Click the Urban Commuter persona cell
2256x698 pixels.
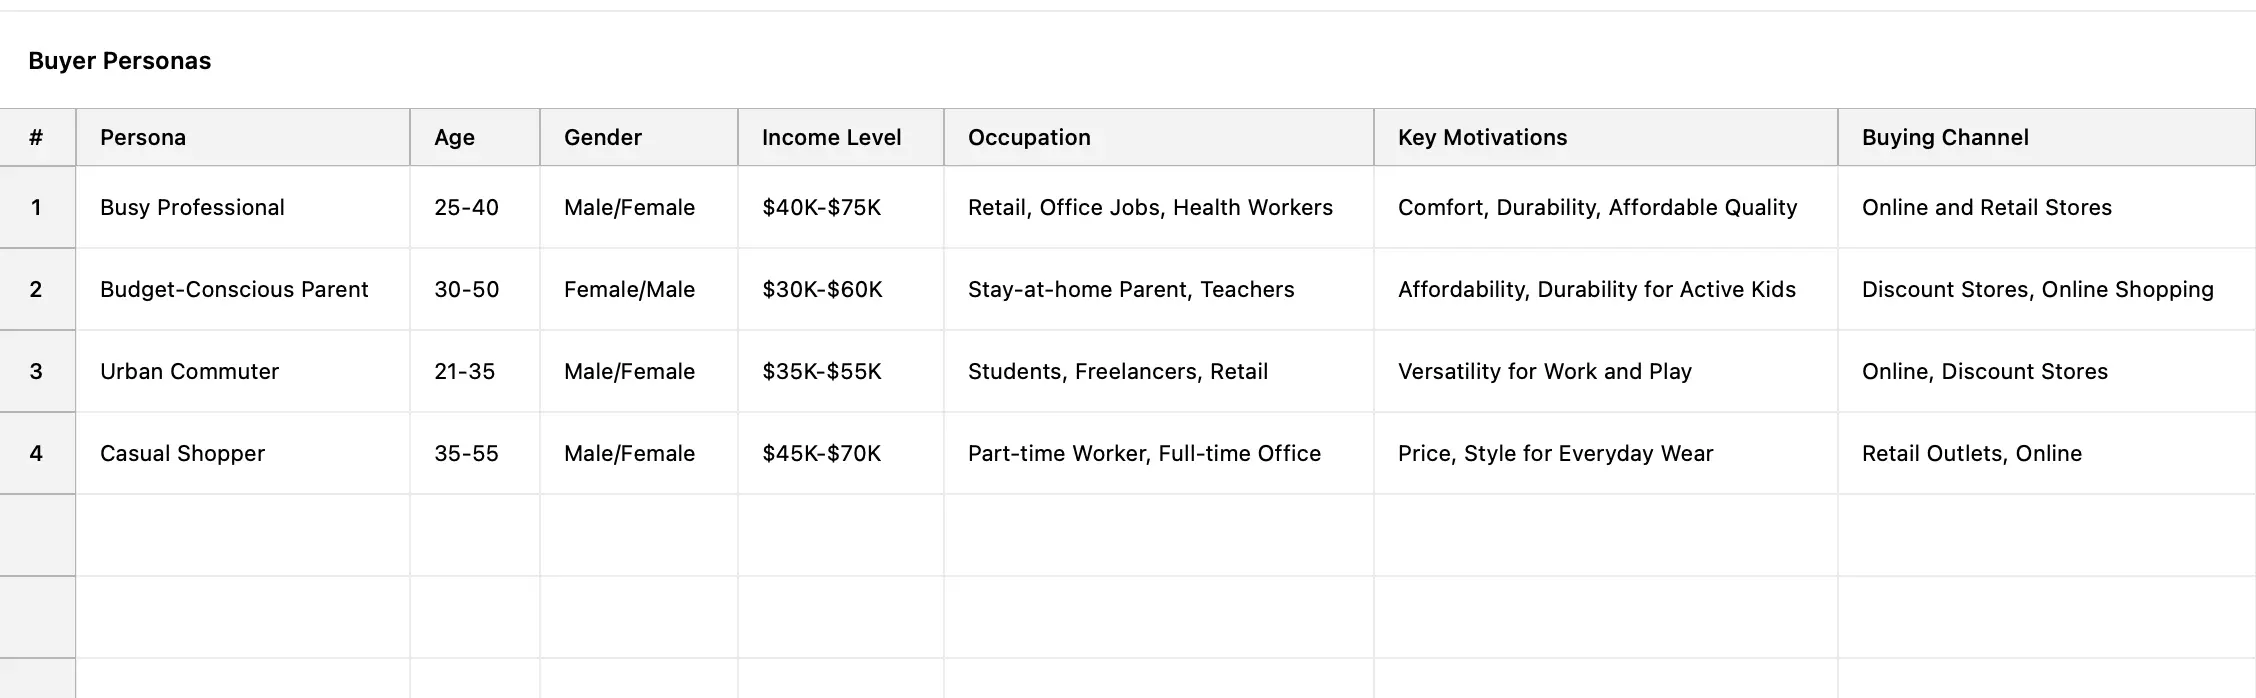pyautogui.click(x=189, y=372)
